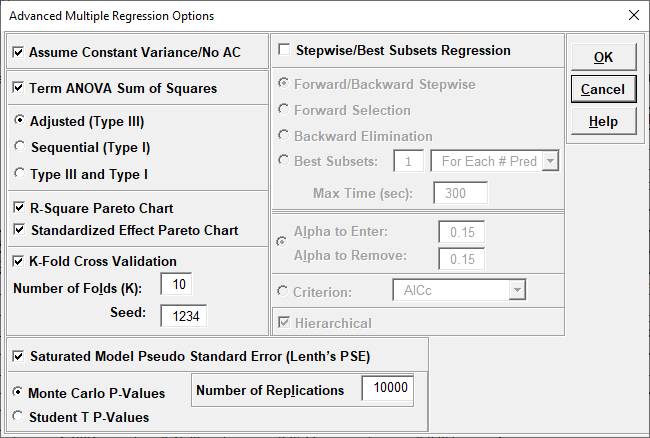650x438 pixels.
Task: Enable Stepwise/Best Subsets Regression
Action: point(284,50)
